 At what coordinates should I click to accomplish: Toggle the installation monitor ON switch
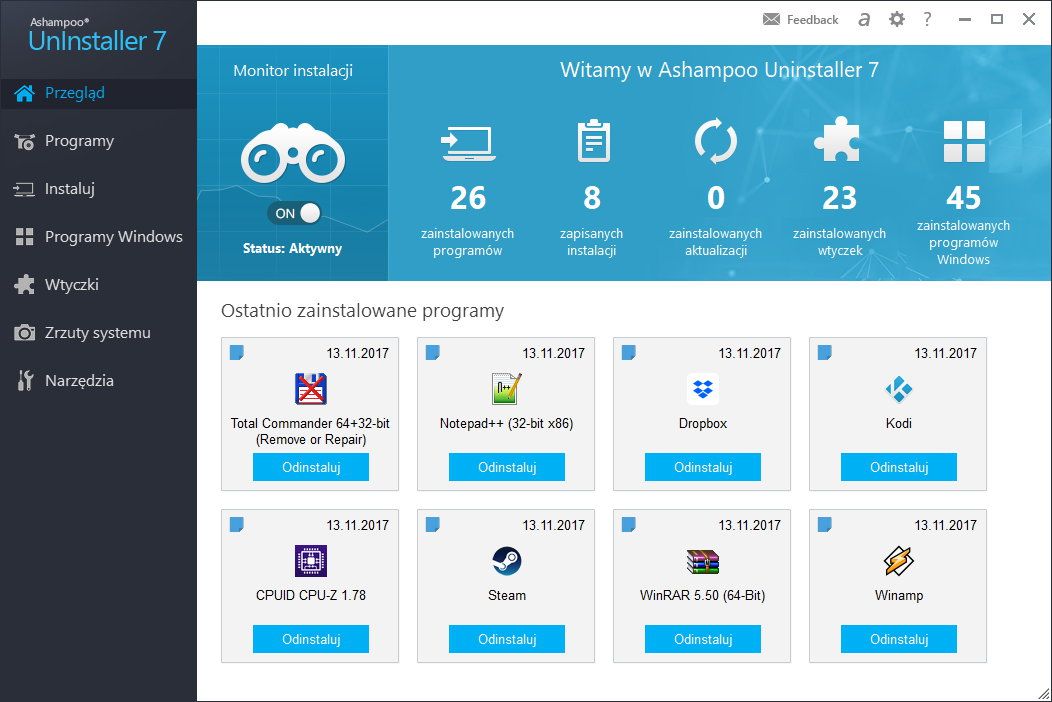click(295, 213)
